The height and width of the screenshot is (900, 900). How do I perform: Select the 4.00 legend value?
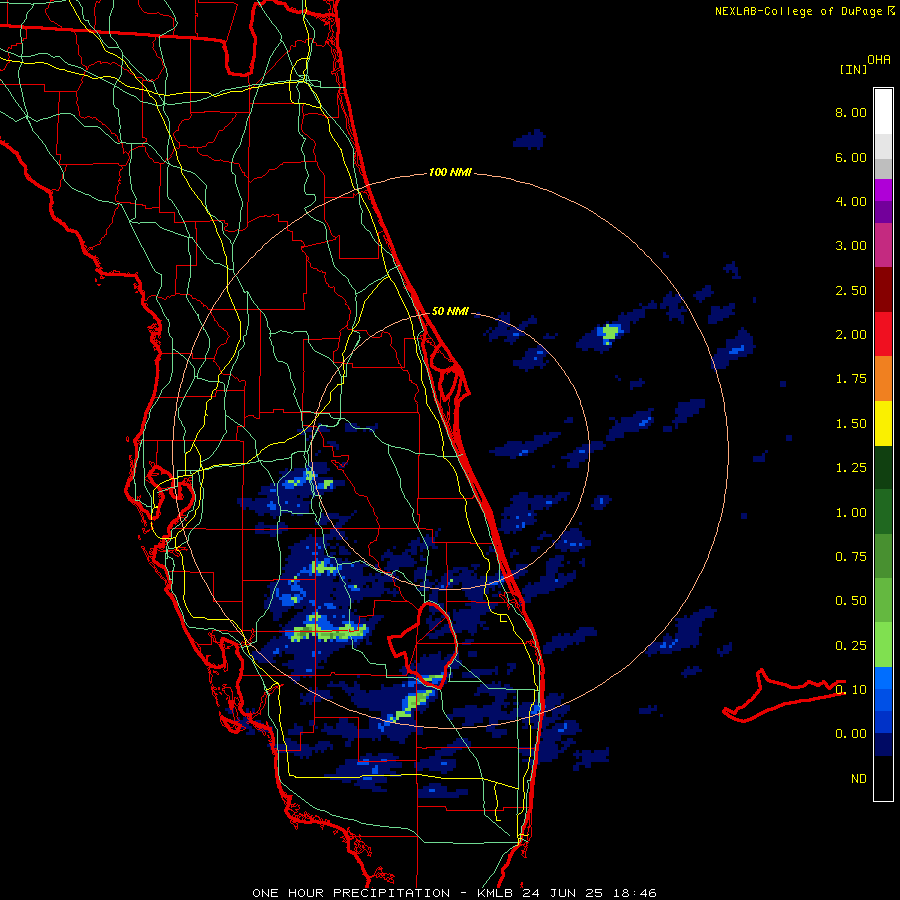point(851,201)
